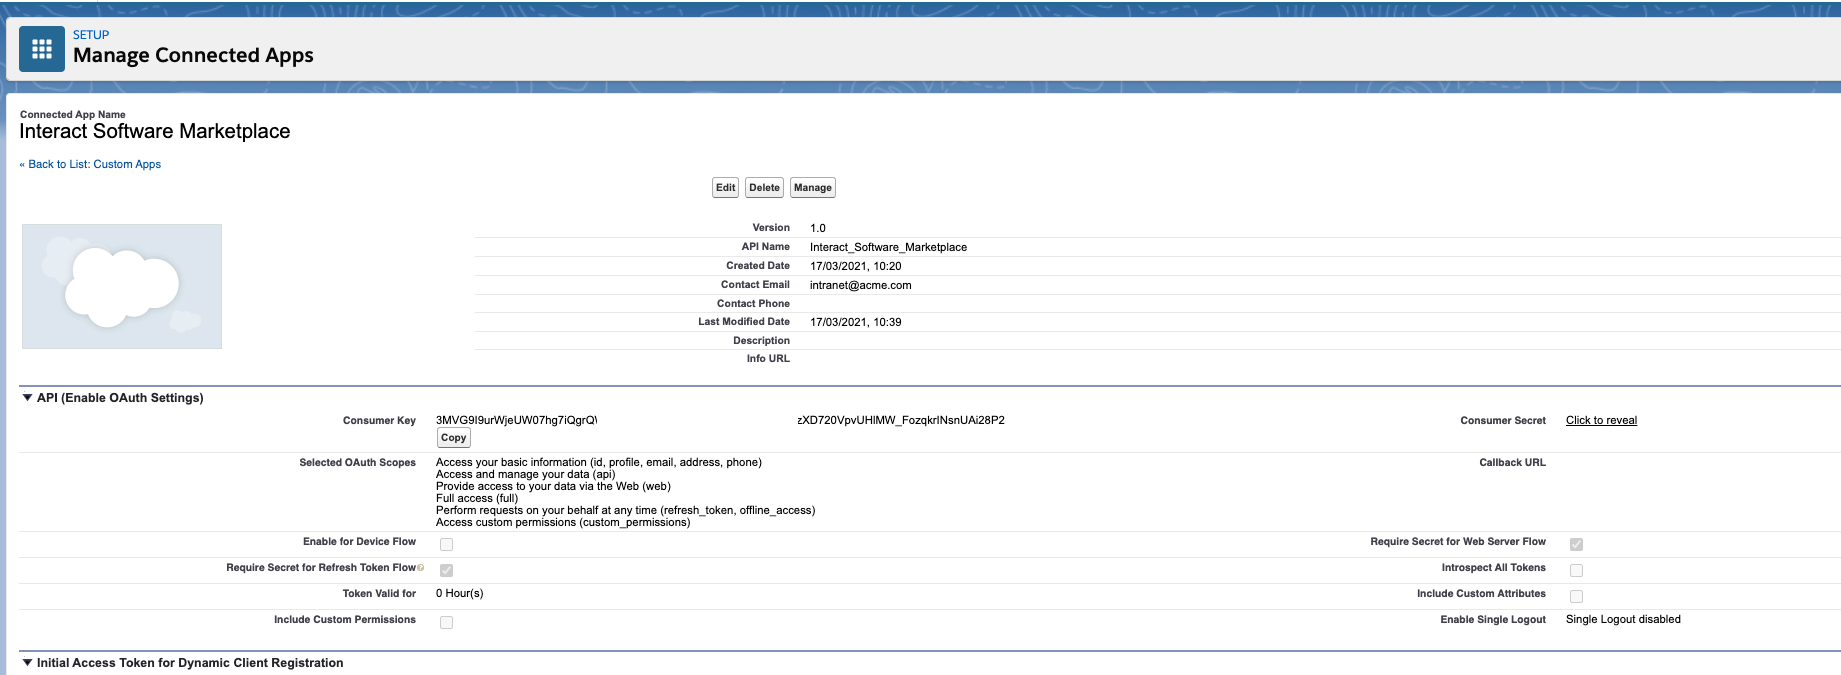
Task: Toggle Introspect All Tokens checkbox
Action: (x=1576, y=570)
